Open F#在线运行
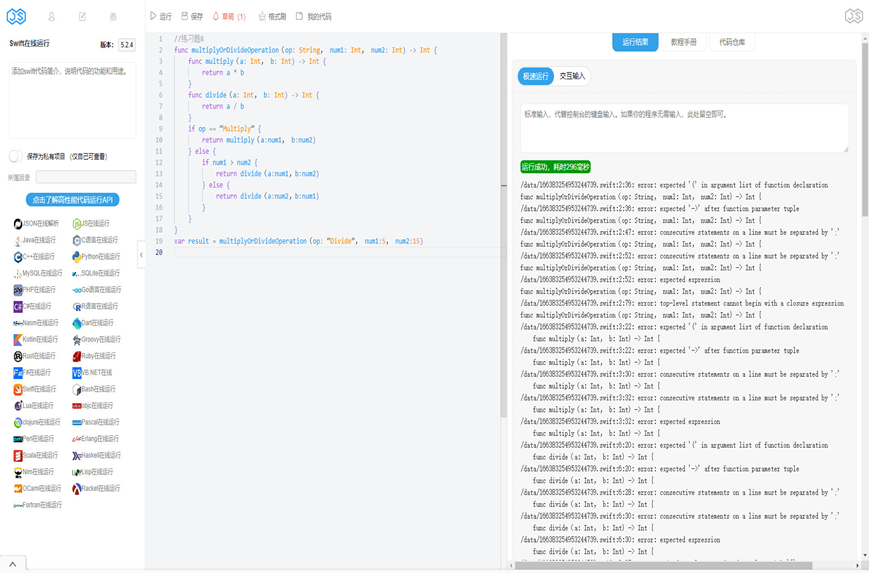869x573 pixels. pyautogui.click(x=32, y=373)
